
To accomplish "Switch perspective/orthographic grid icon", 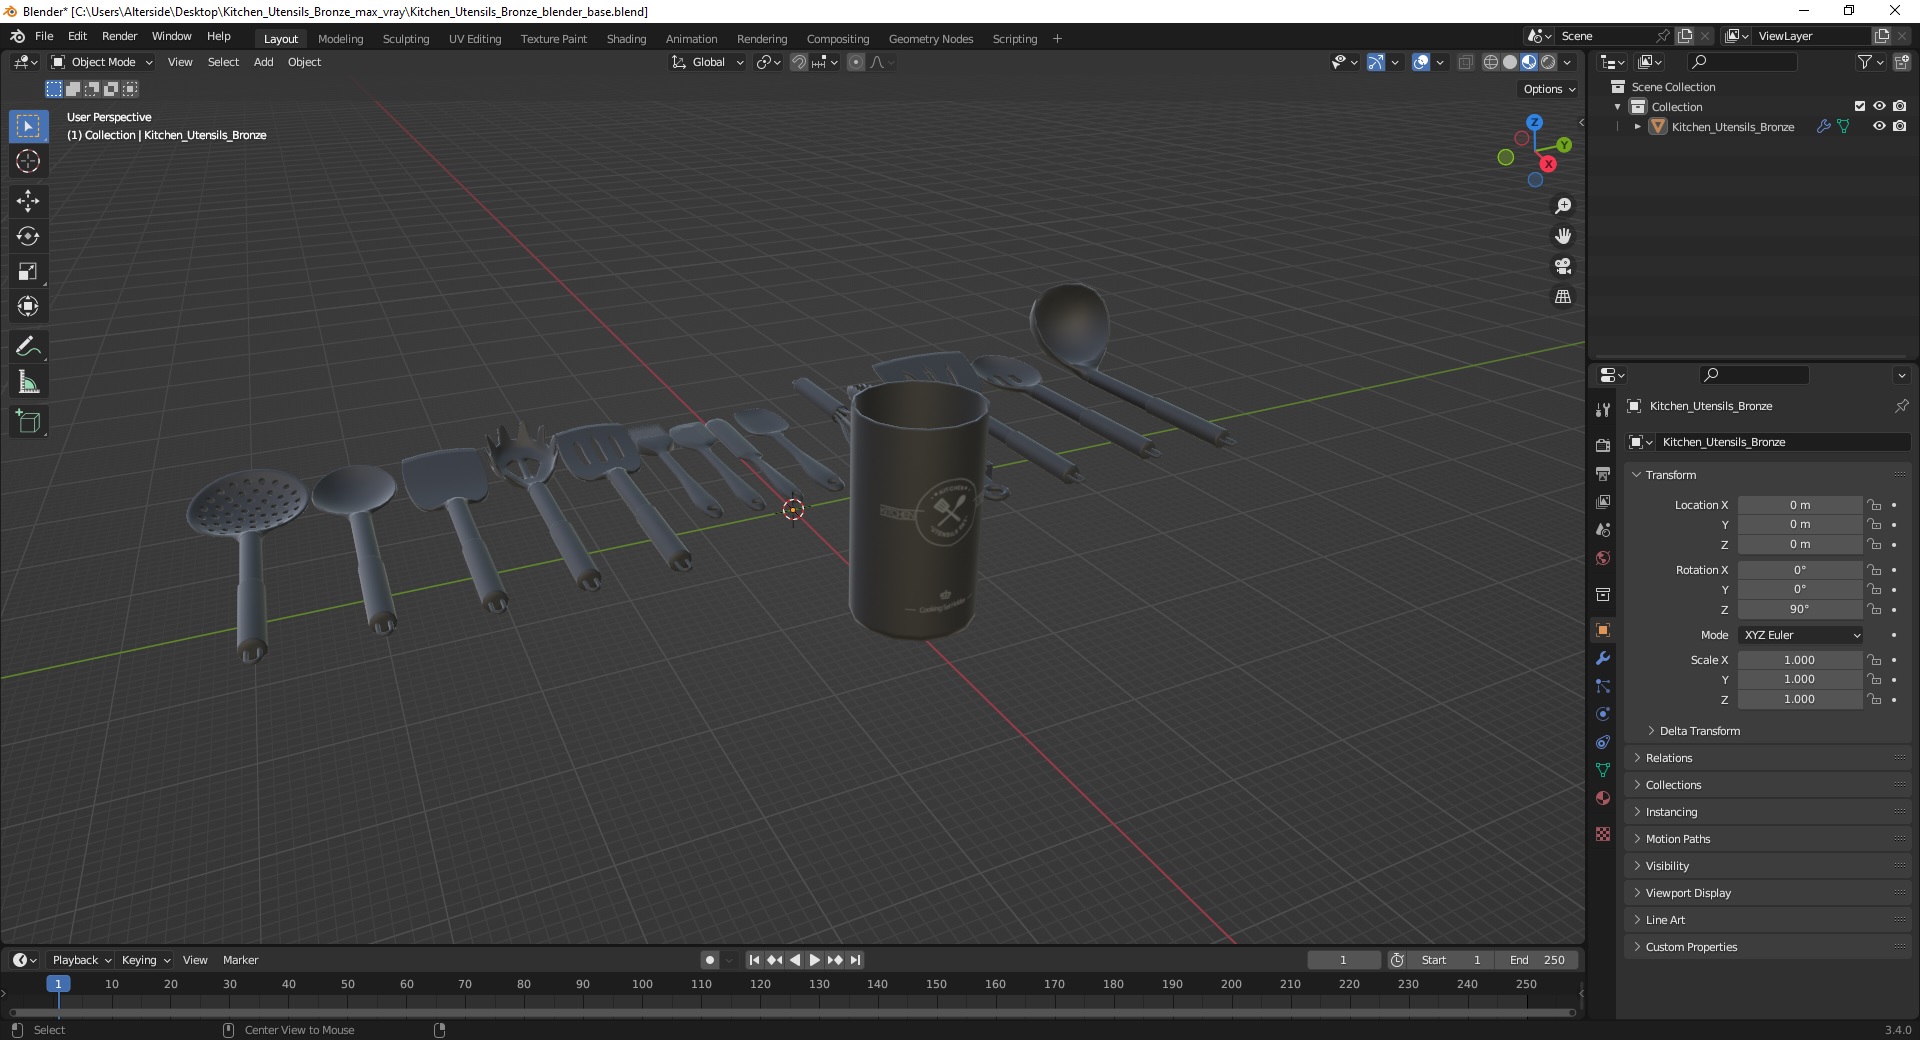I will (1562, 297).
